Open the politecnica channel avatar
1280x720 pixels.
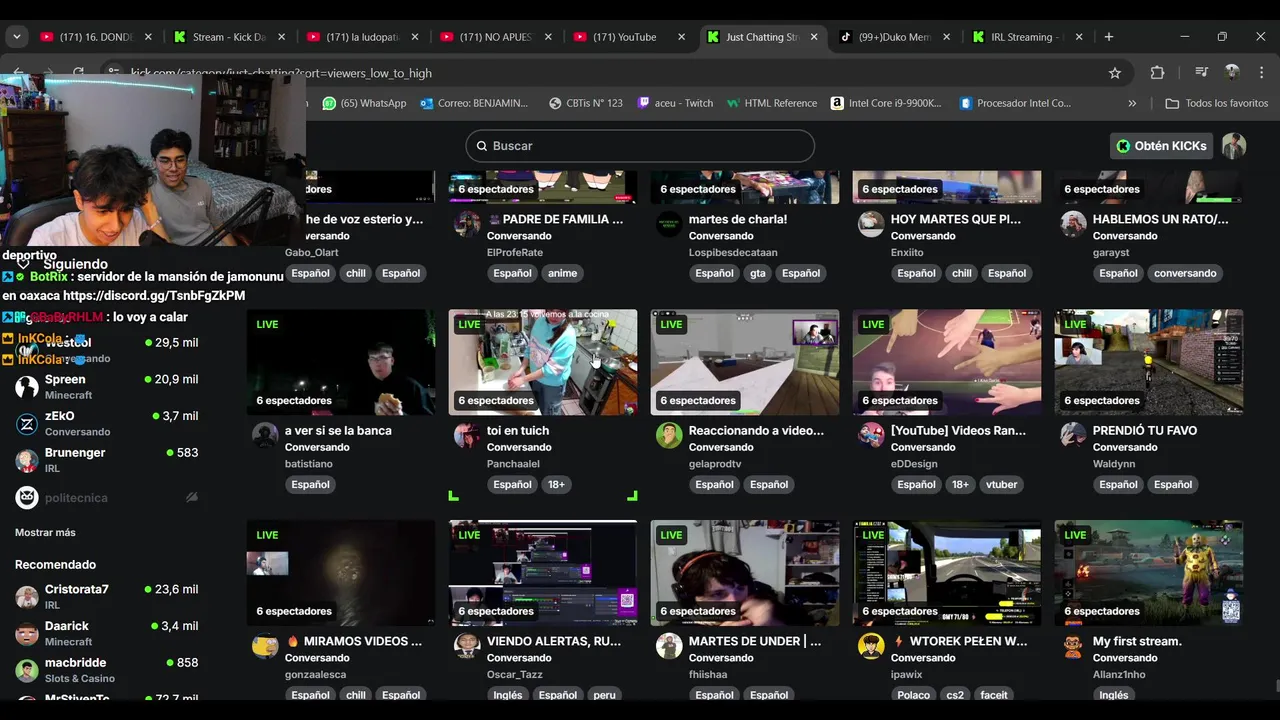click(27, 497)
